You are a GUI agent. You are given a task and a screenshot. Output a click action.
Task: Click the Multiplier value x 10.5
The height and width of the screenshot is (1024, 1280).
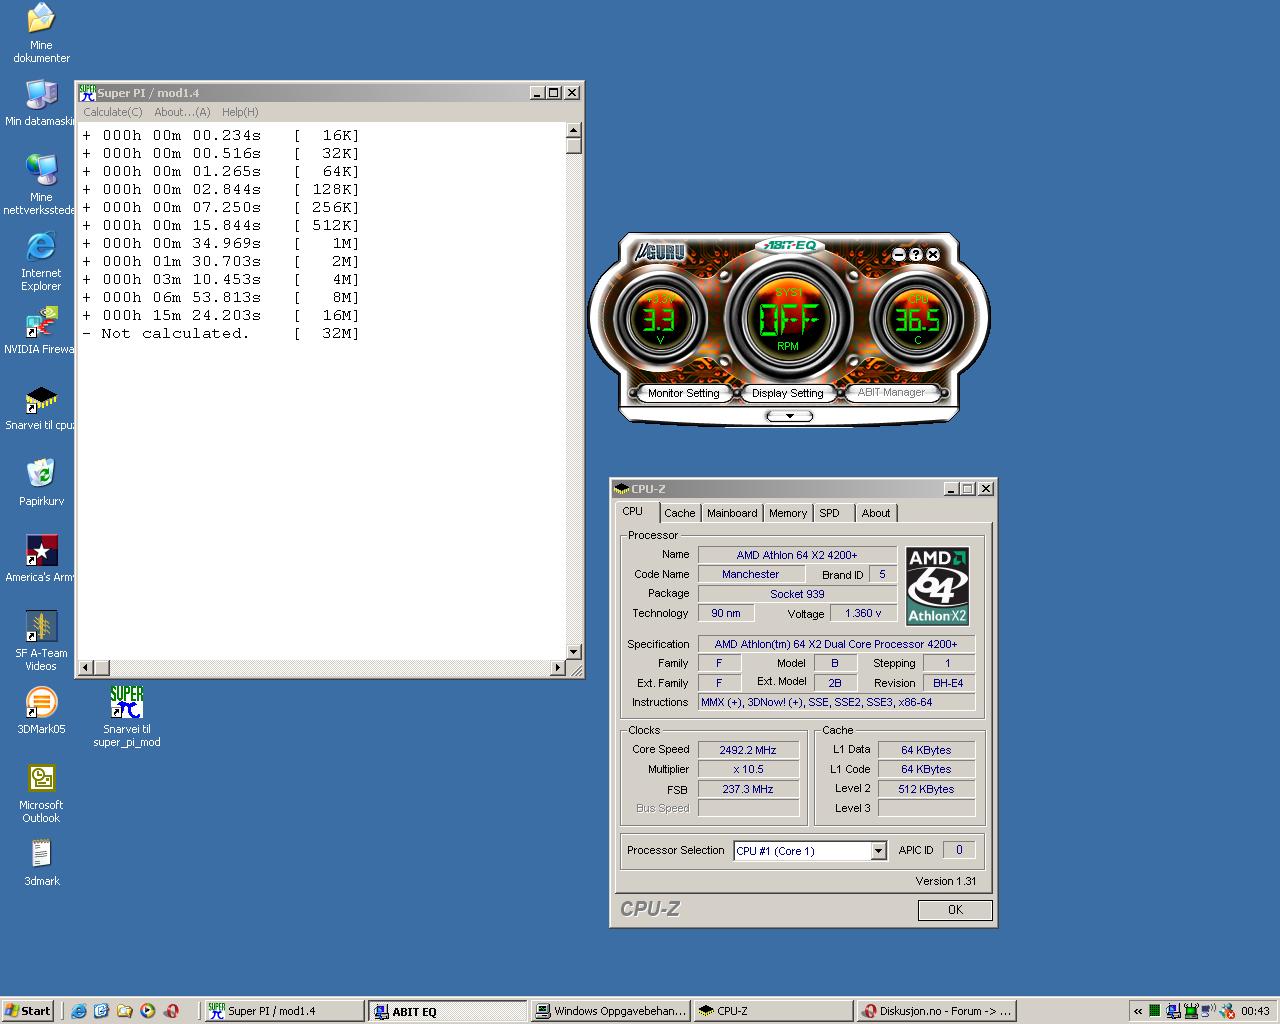(748, 769)
